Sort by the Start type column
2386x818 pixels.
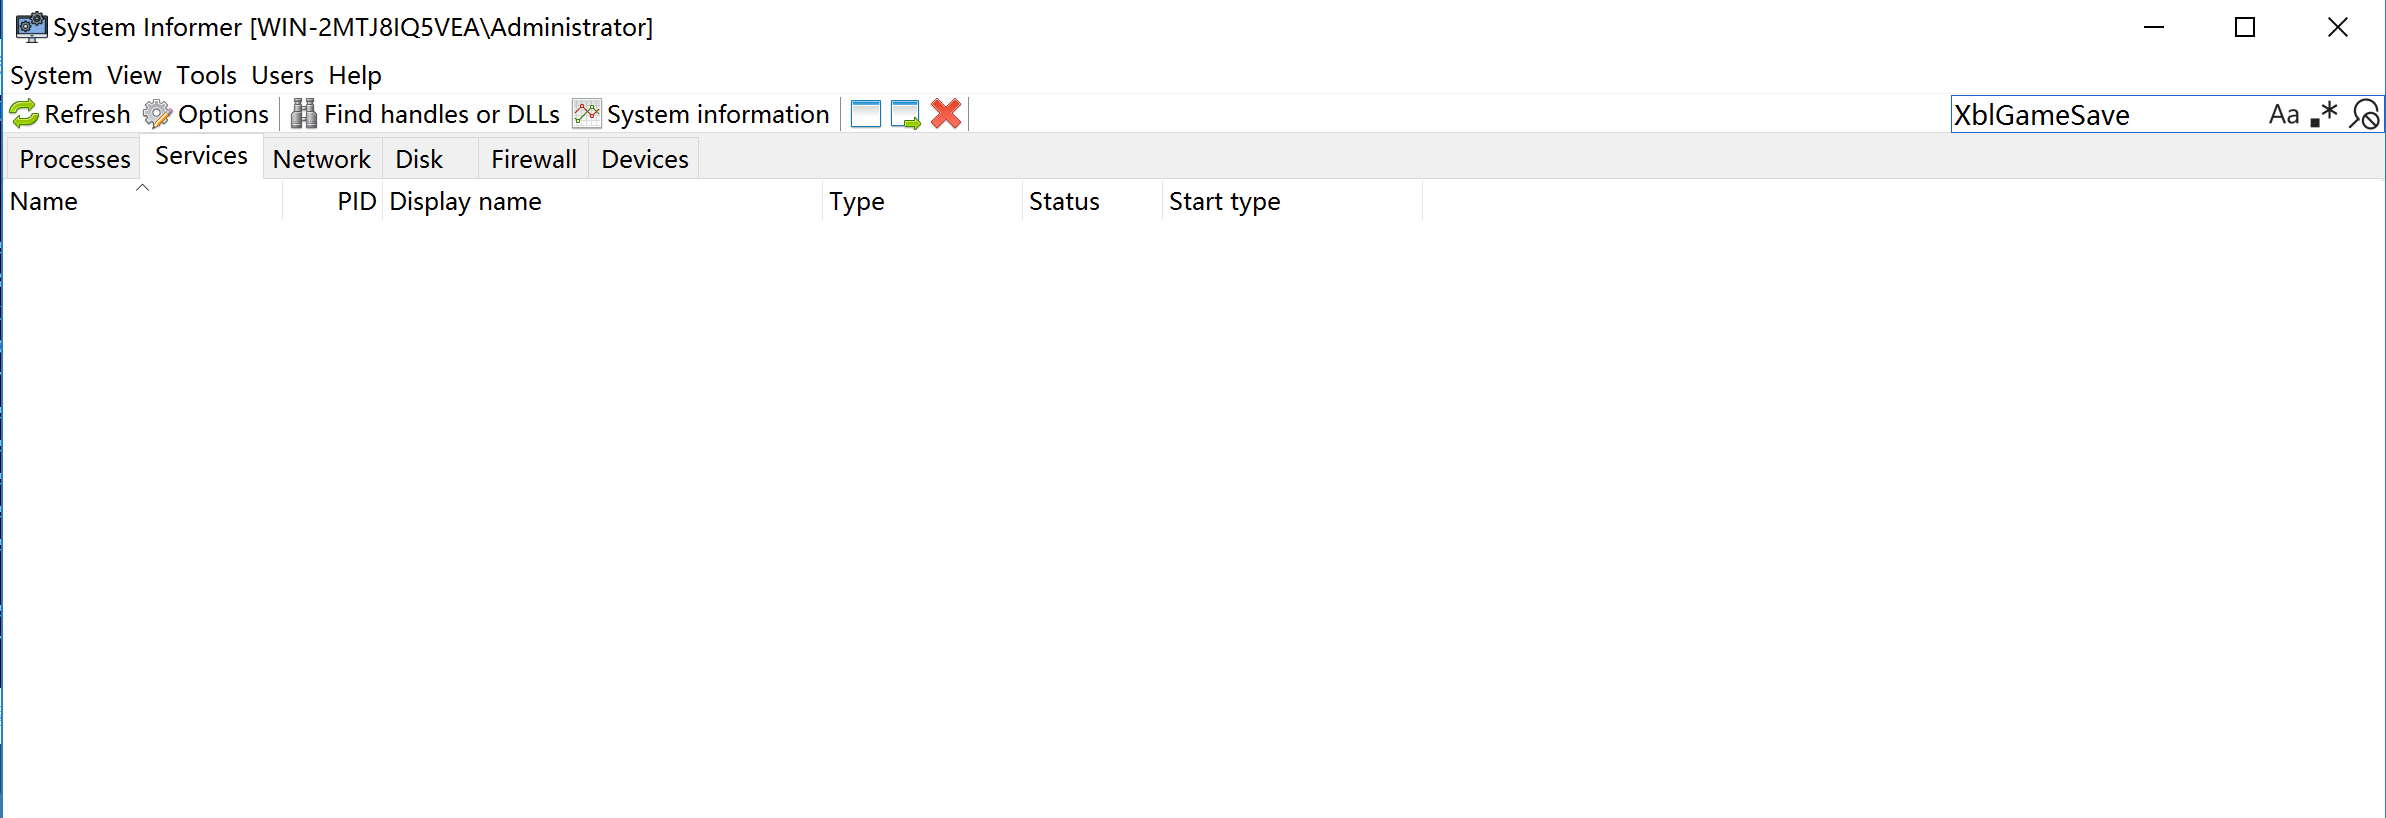coord(1224,201)
